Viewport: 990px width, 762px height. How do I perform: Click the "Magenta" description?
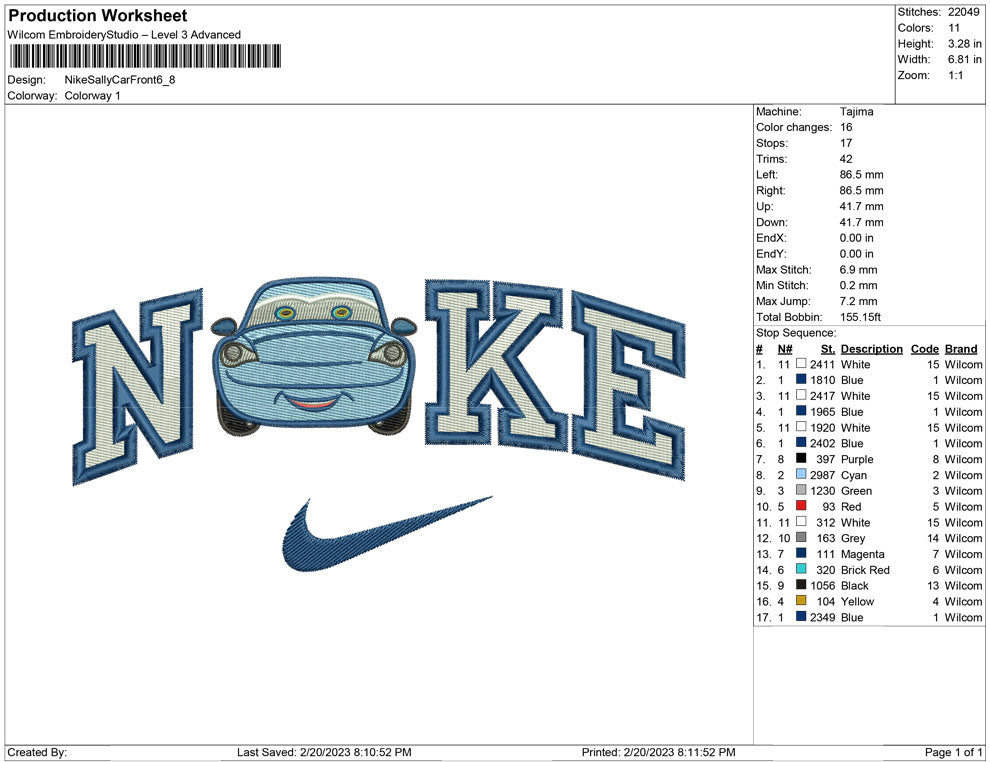862,554
